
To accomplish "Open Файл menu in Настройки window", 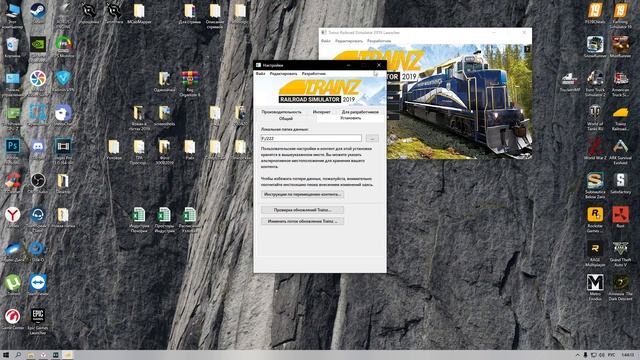I will 260,73.
